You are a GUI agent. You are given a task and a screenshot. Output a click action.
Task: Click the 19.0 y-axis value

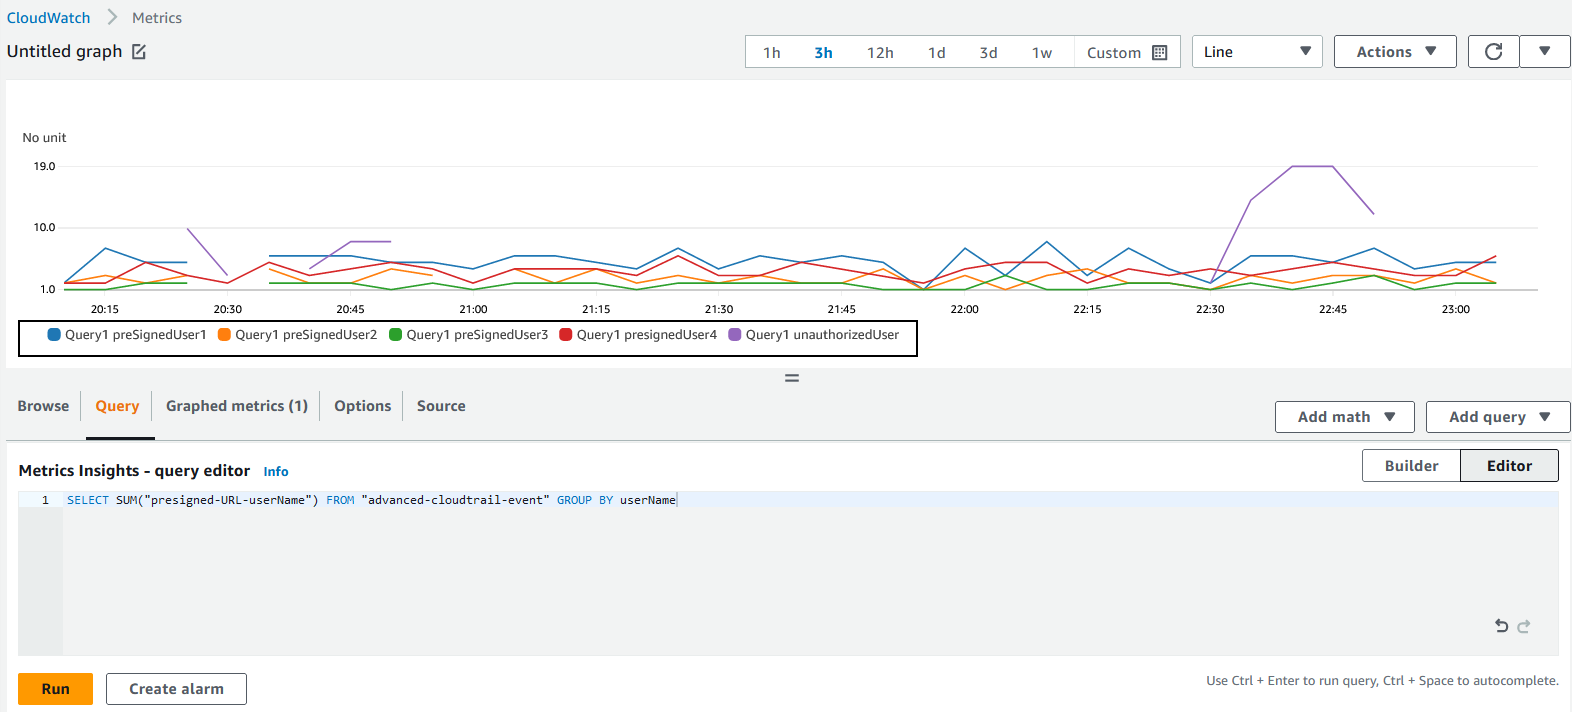(44, 167)
